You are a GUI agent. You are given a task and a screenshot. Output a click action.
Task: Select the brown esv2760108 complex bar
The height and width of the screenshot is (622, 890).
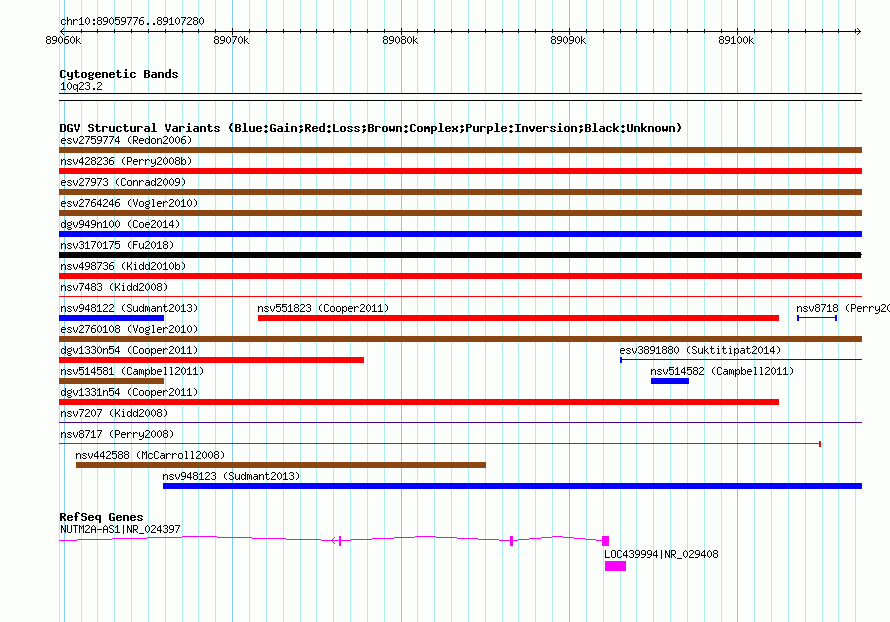tap(460, 339)
